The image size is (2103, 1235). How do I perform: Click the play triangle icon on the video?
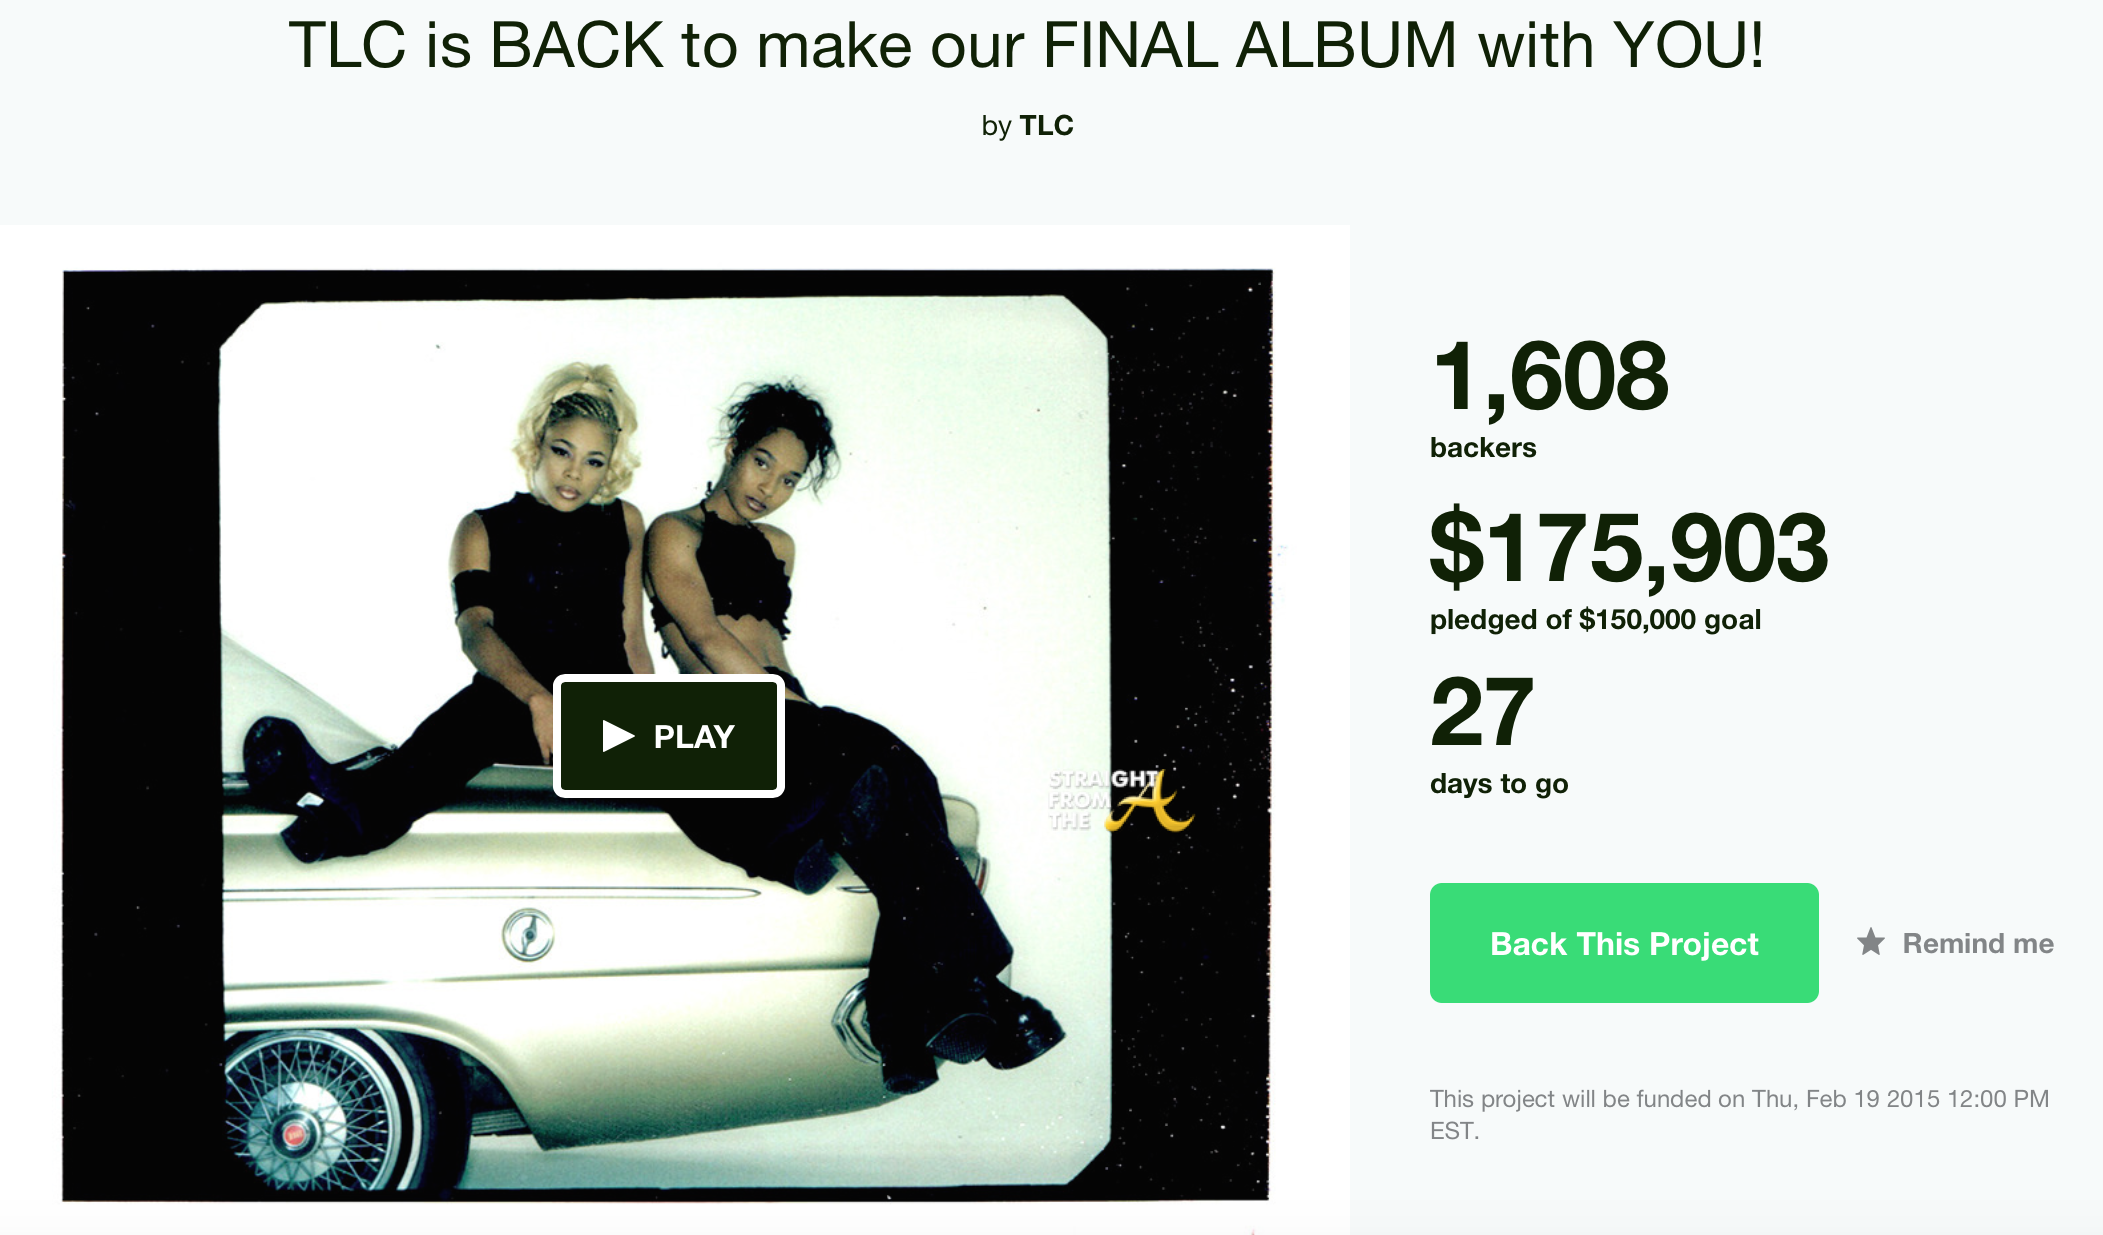(618, 736)
